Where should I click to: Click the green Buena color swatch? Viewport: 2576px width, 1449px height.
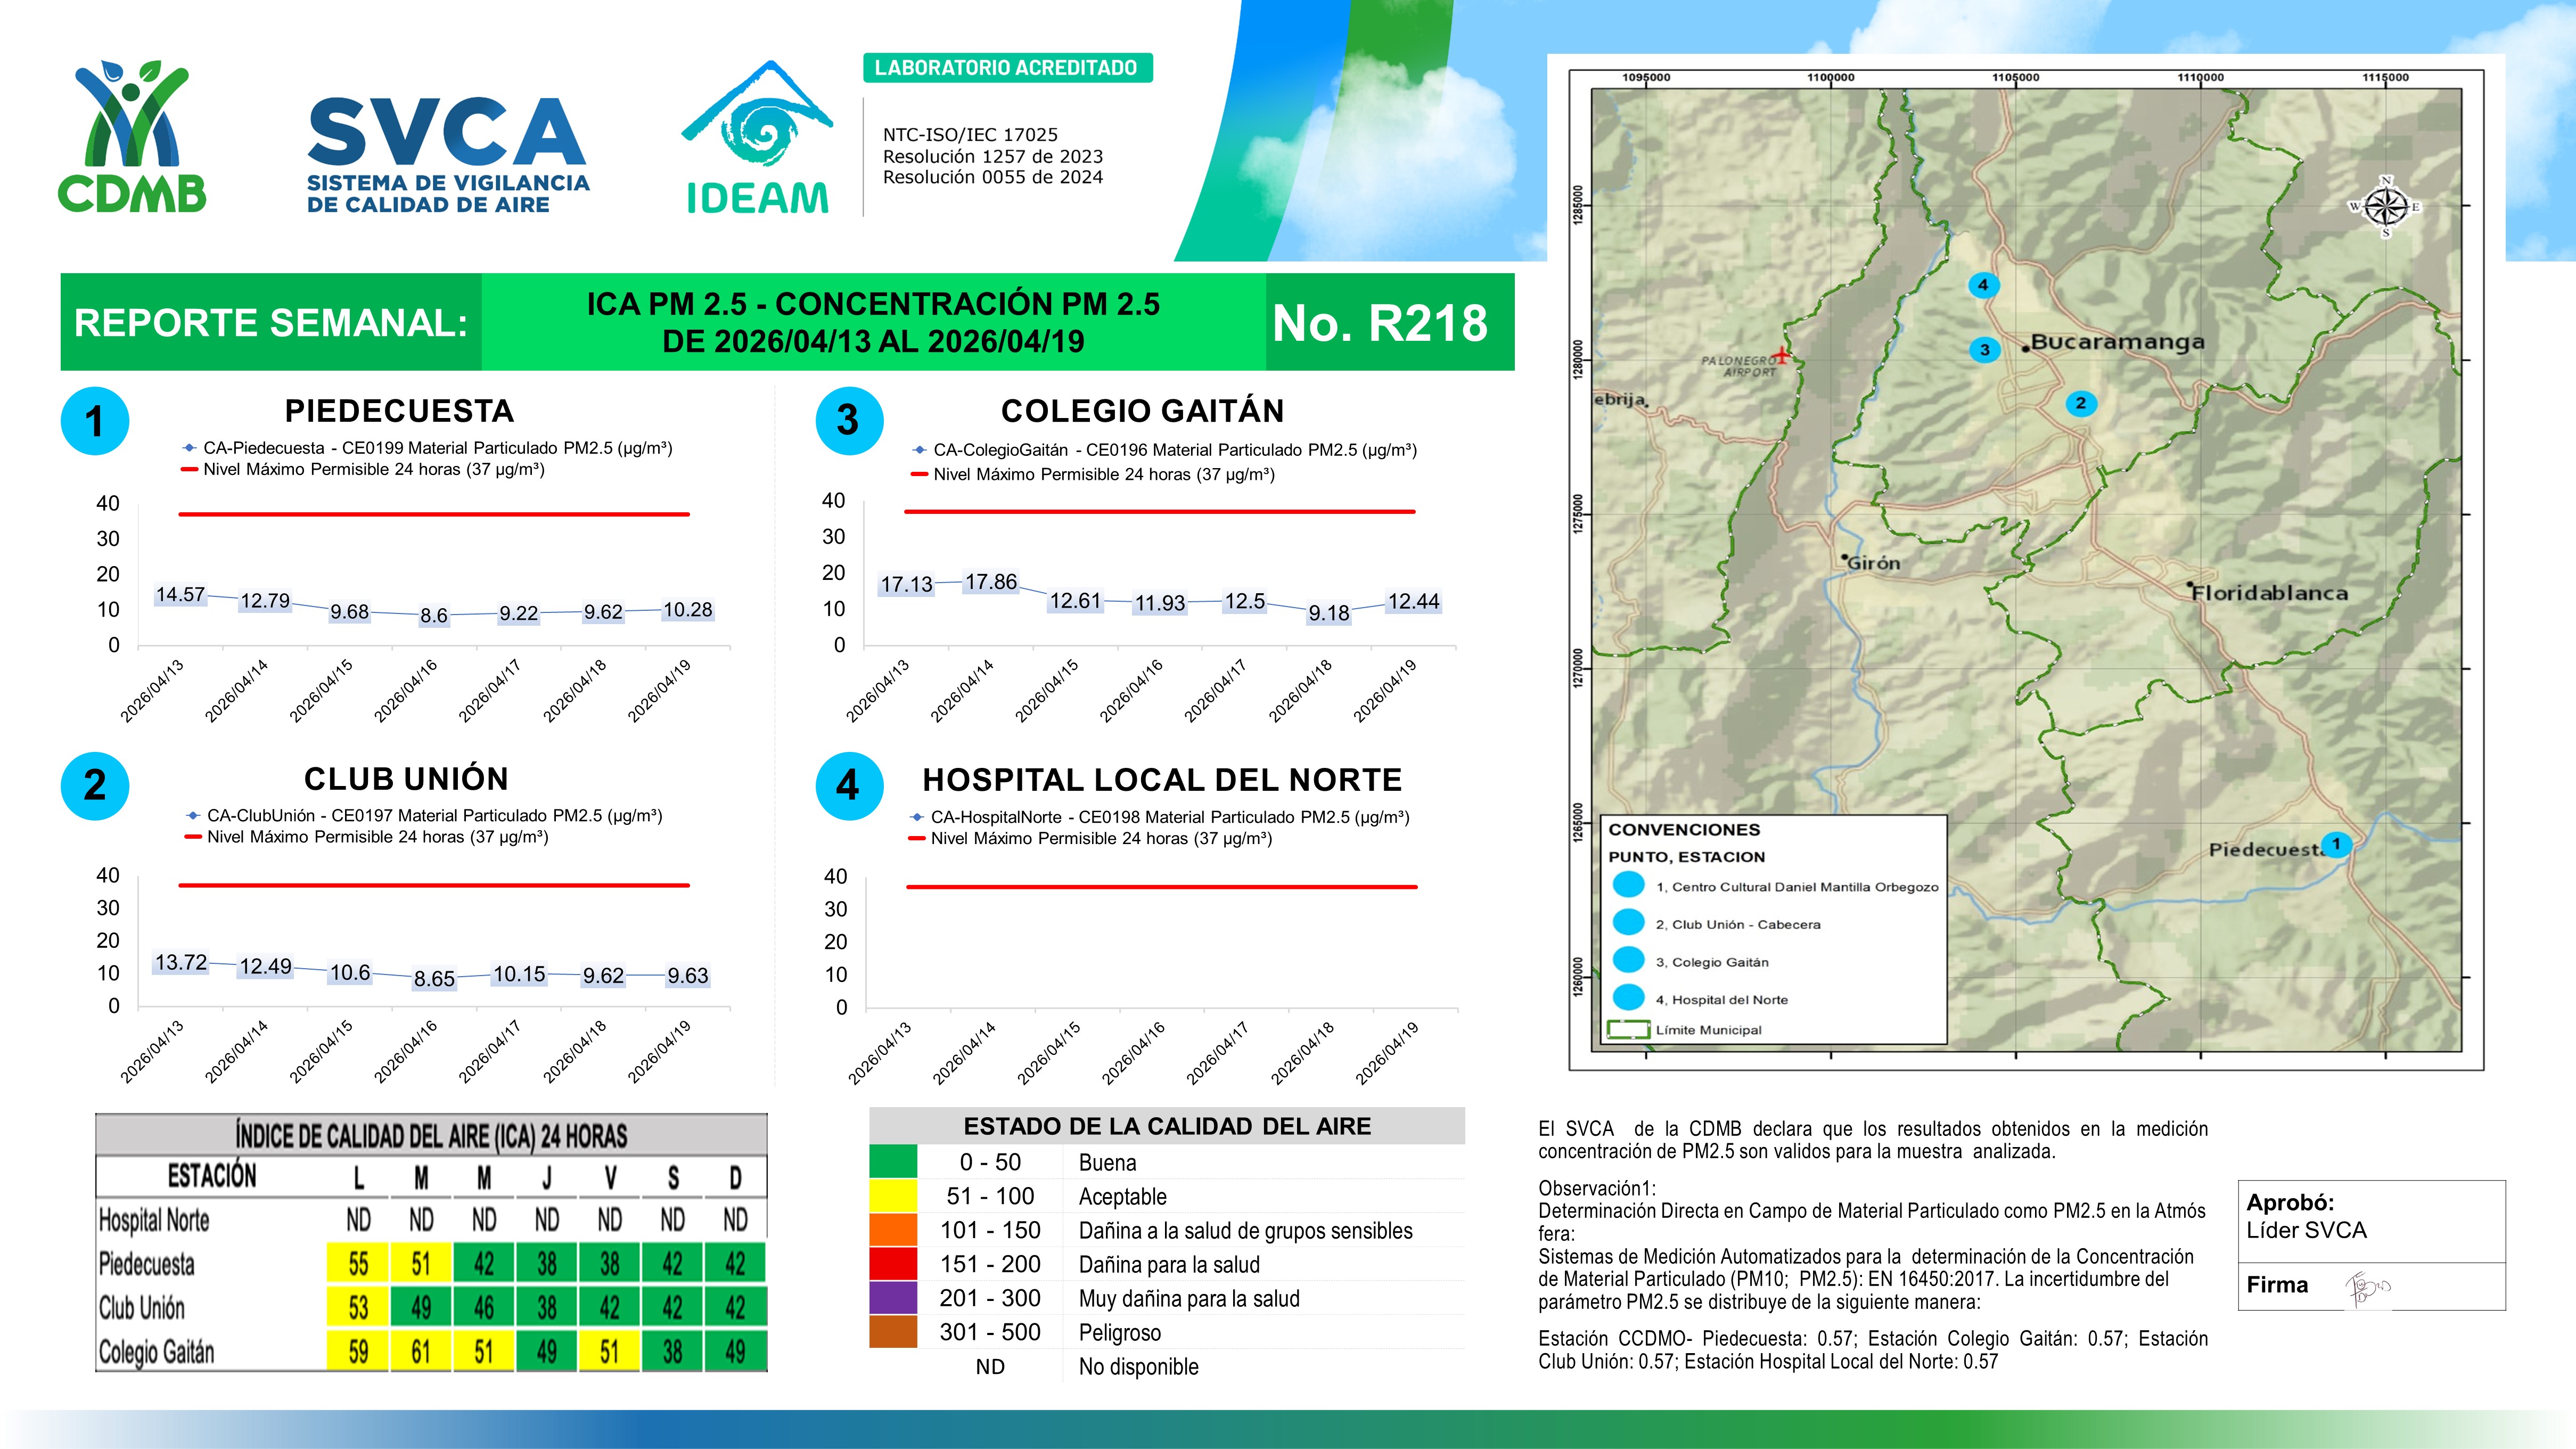pyautogui.click(x=892, y=1162)
